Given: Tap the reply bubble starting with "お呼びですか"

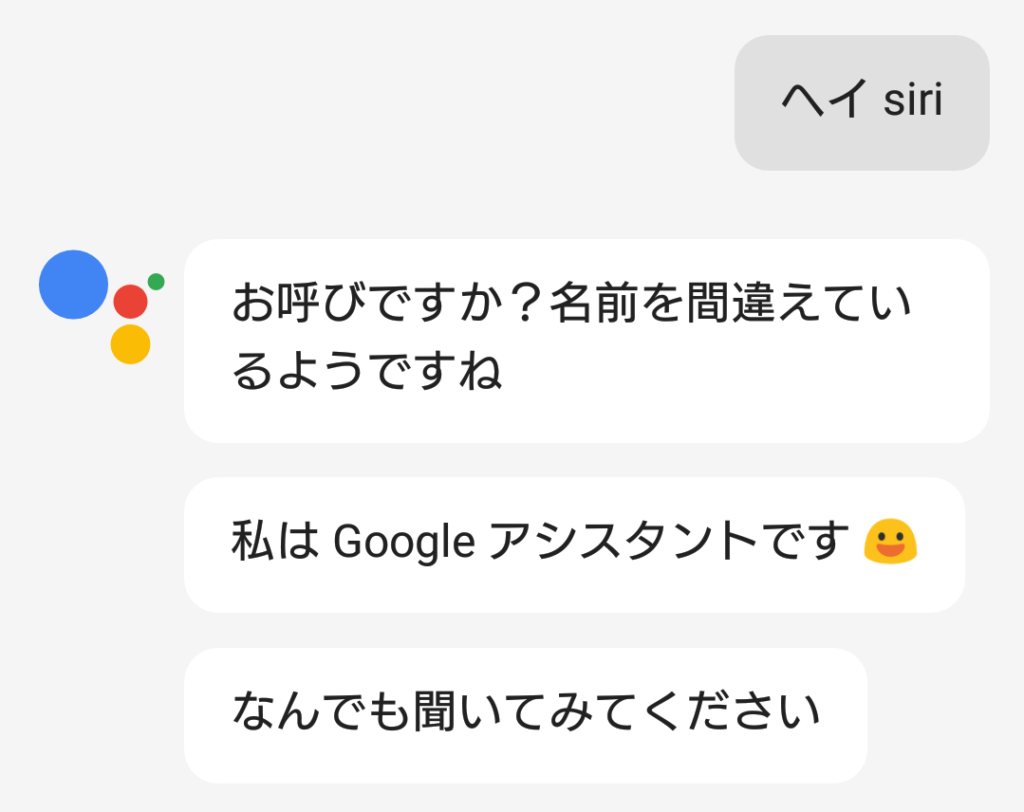Looking at the screenshot, I should [x=586, y=340].
